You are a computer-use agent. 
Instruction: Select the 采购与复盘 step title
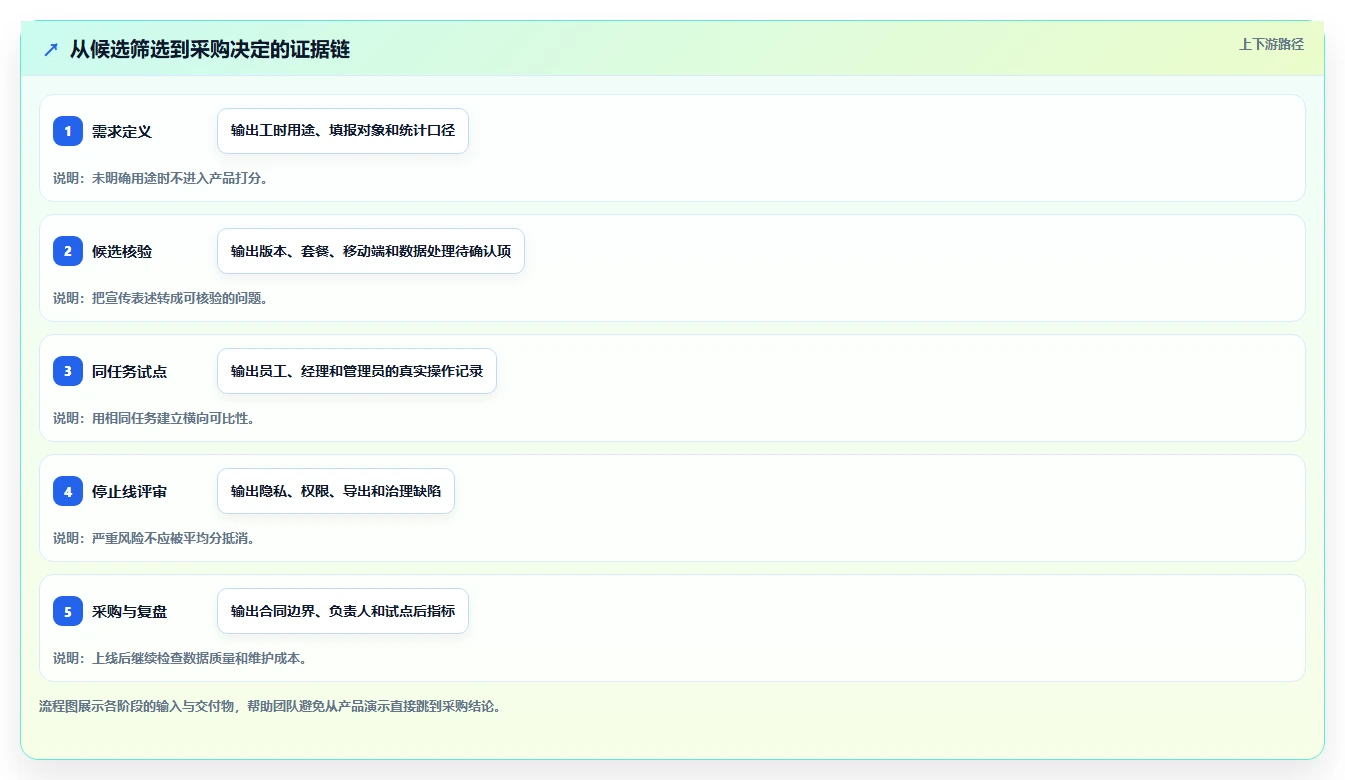(x=129, y=611)
